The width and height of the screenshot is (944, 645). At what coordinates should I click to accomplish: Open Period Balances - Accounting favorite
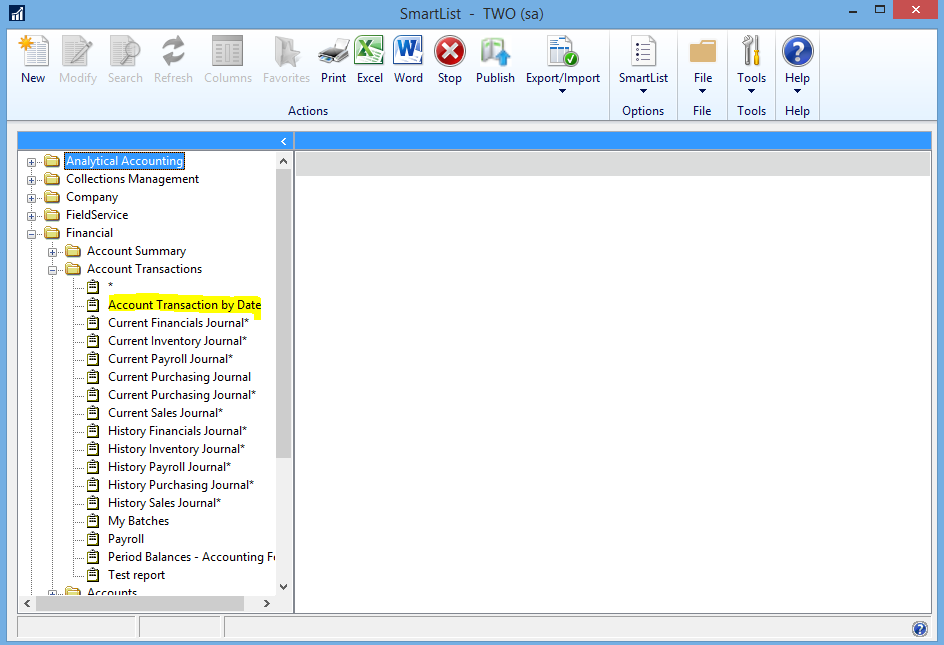(191, 557)
